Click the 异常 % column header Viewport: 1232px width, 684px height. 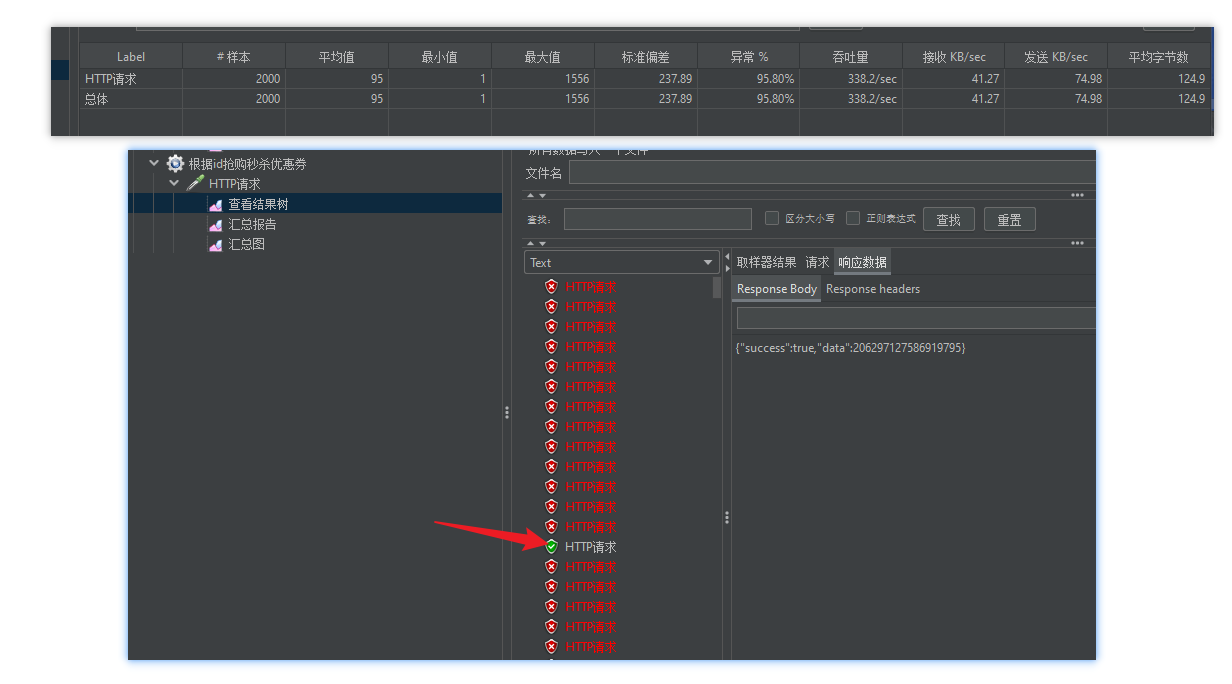tap(749, 57)
